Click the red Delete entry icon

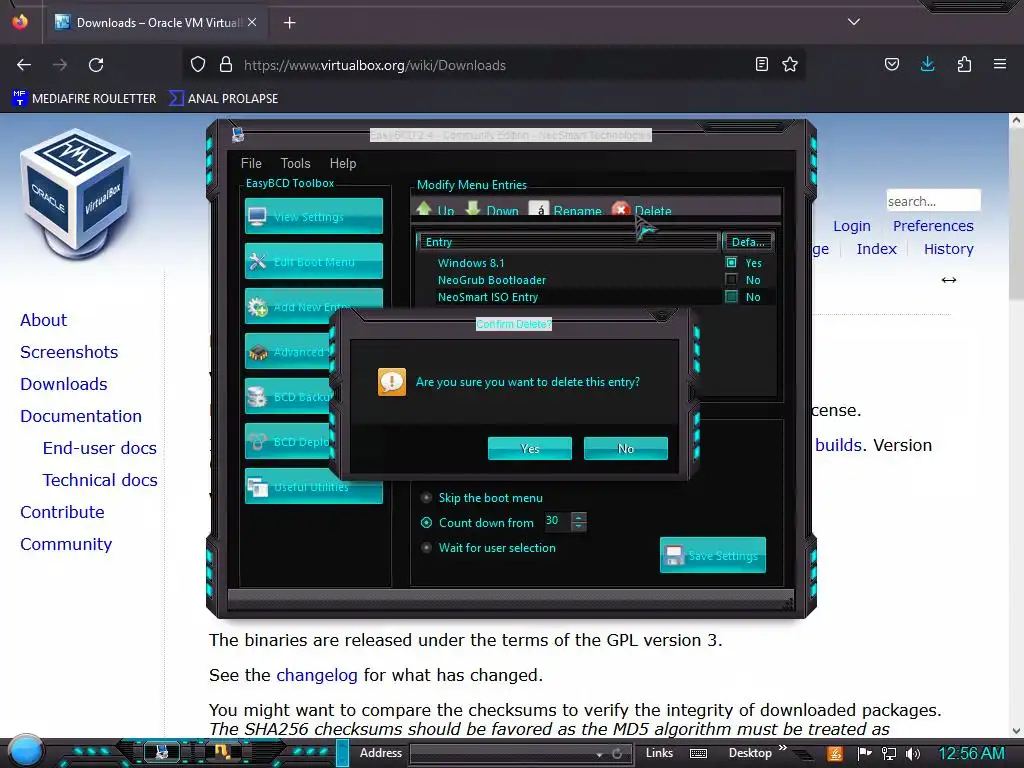pyautogui.click(x=620, y=210)
